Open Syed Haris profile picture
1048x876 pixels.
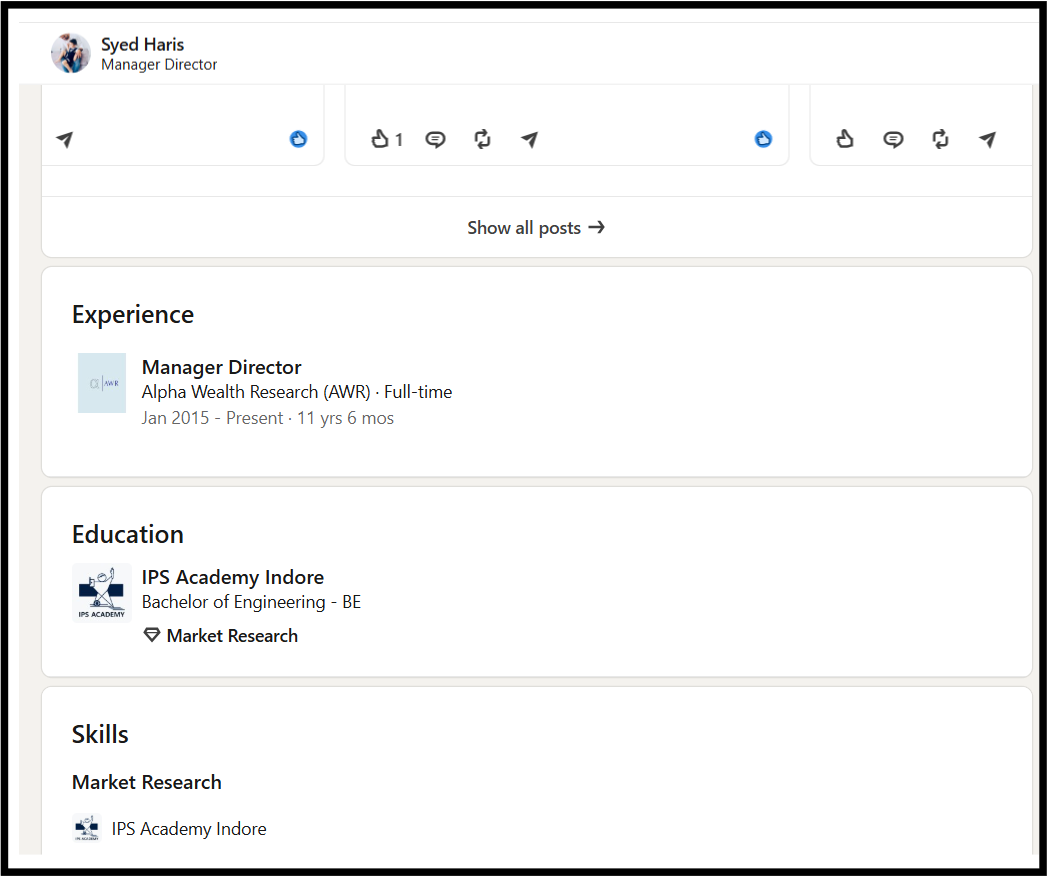pos(71,53)
